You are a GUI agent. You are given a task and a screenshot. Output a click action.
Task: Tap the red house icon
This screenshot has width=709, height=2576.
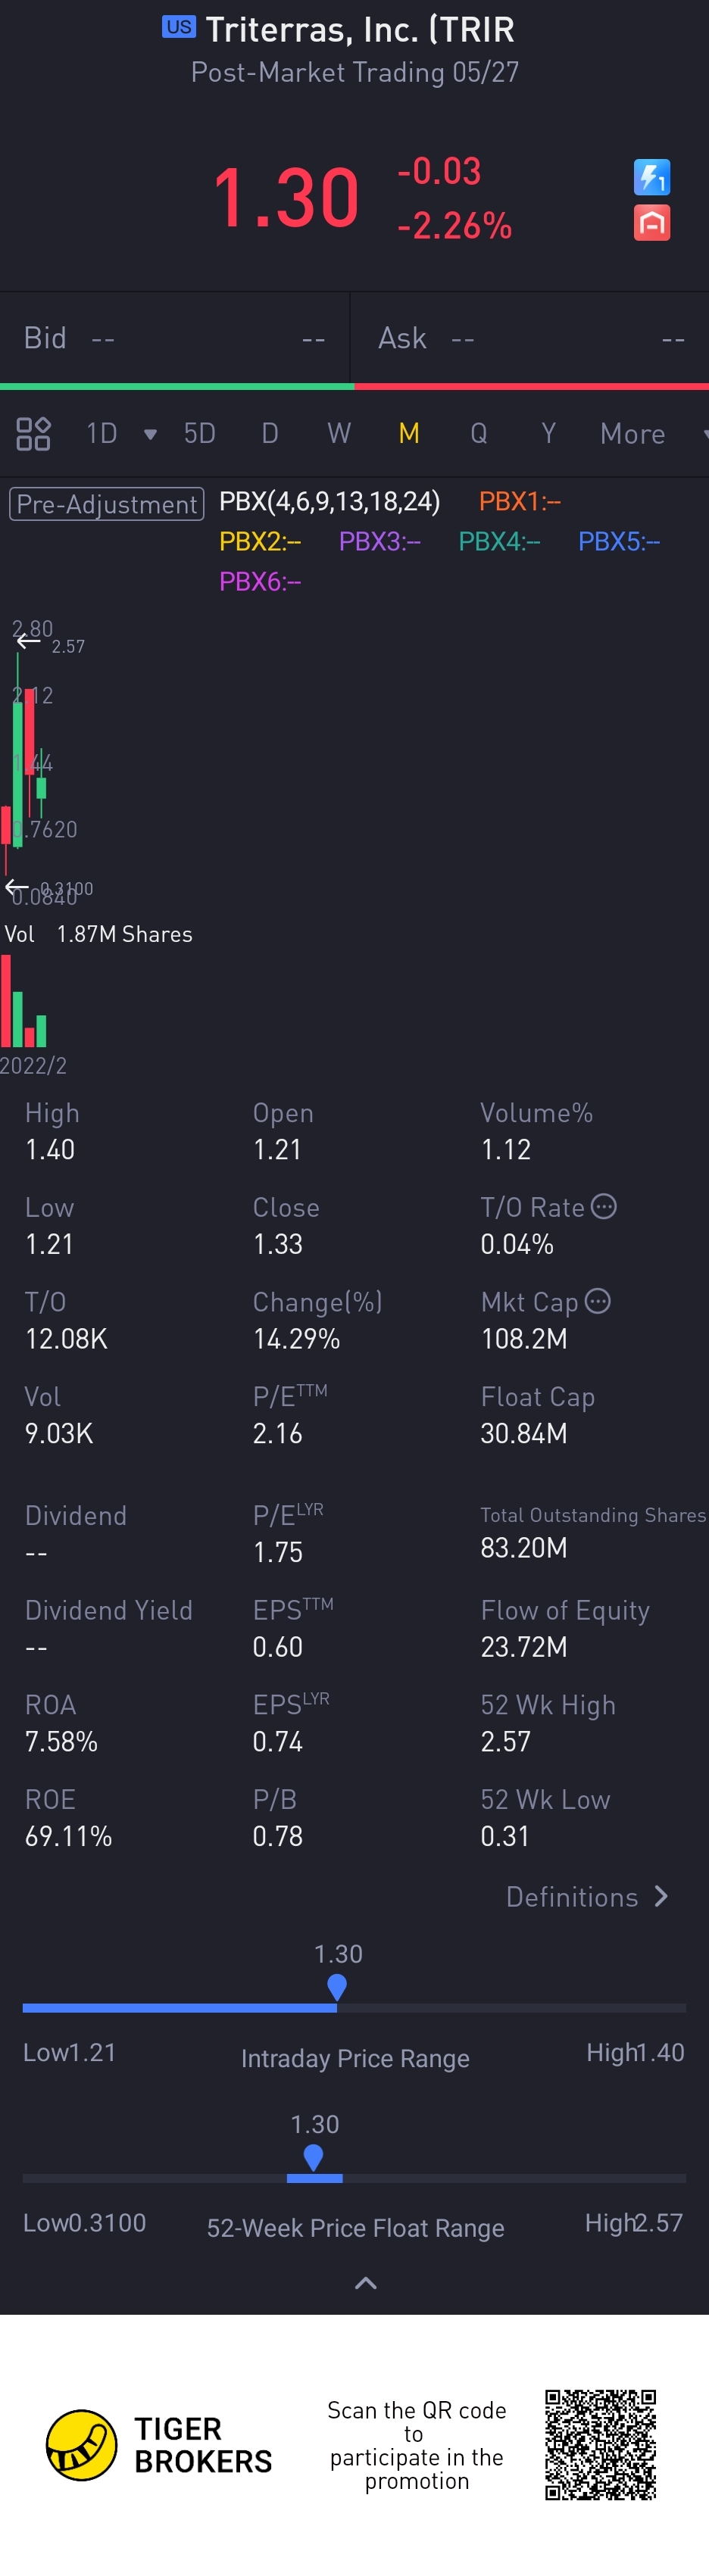[x=651, y=223]
